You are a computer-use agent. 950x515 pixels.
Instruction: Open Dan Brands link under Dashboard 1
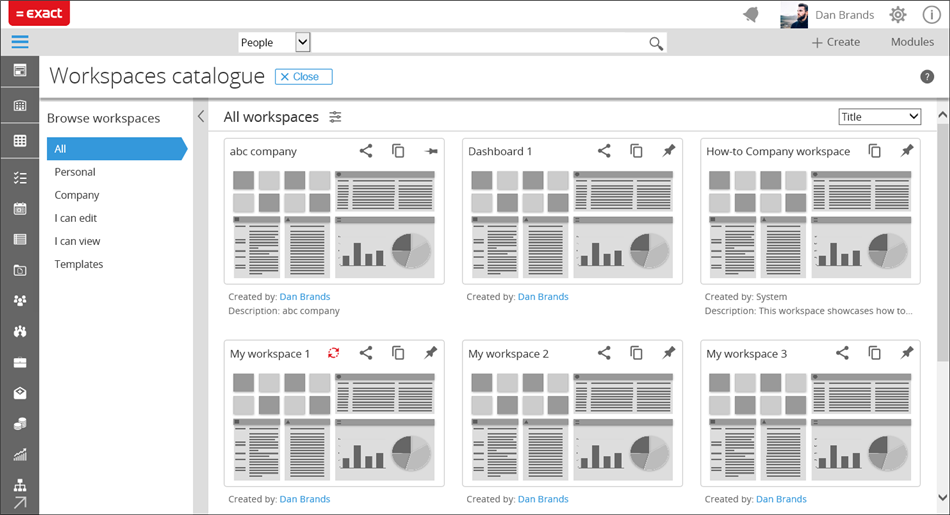[x=543, y=297]
